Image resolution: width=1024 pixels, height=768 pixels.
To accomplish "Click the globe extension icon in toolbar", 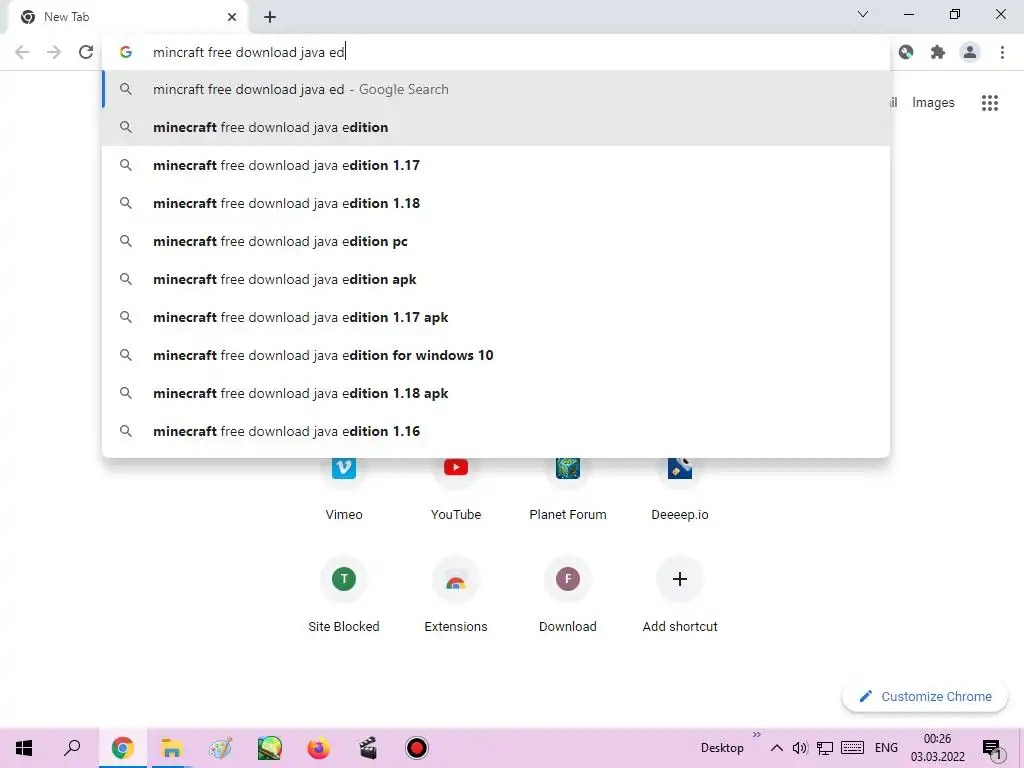I will click(906, 52).
